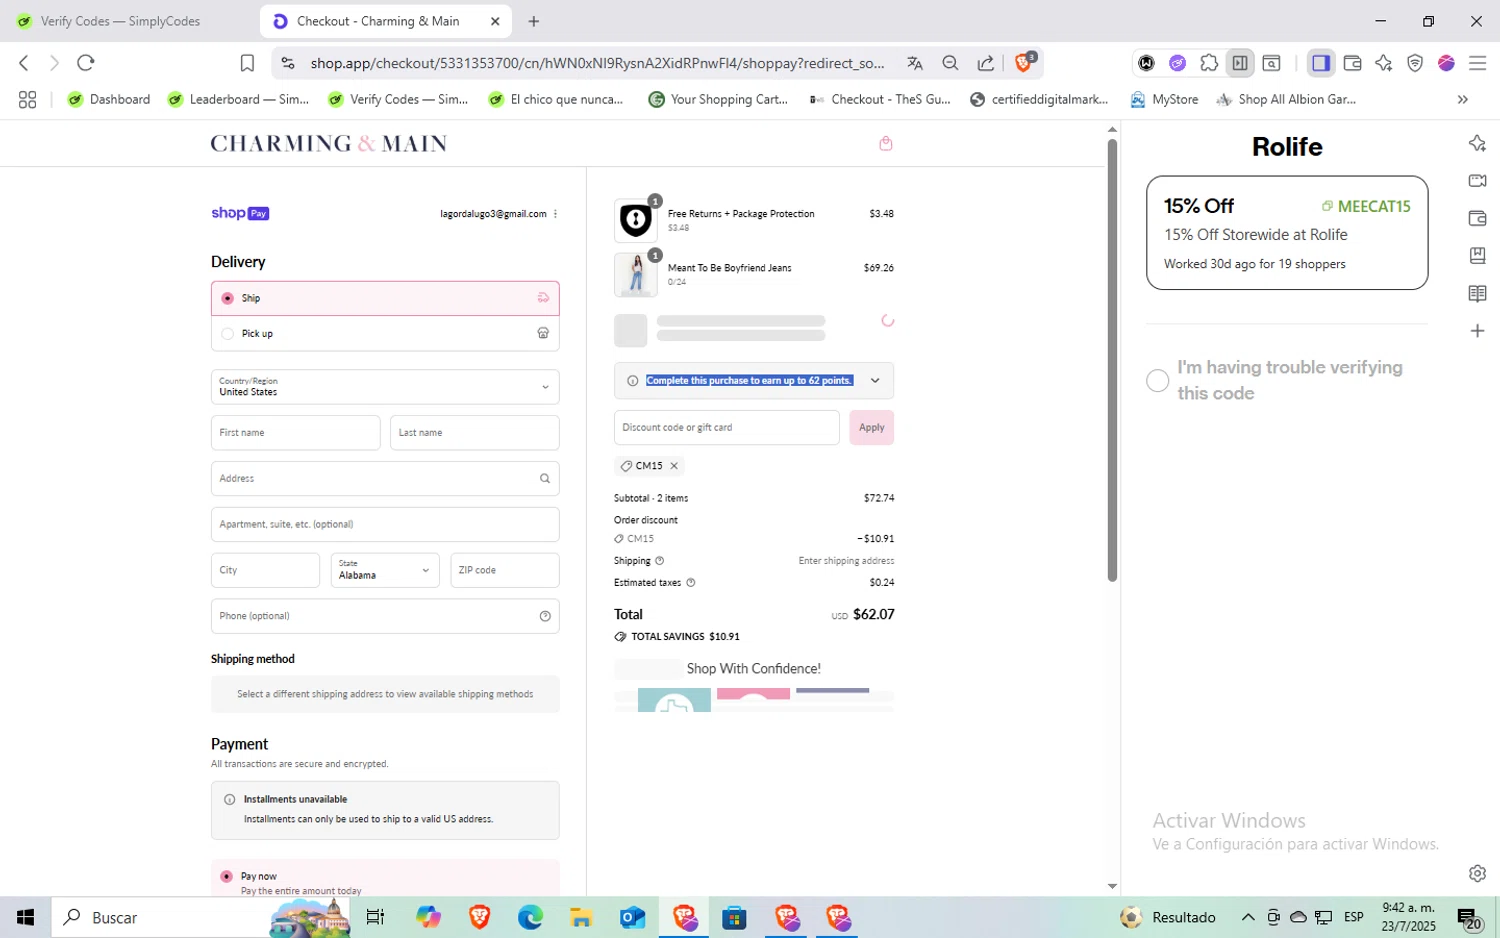Open Leo AI sparkle icon in toolbar

click(x=1384, y=63)
